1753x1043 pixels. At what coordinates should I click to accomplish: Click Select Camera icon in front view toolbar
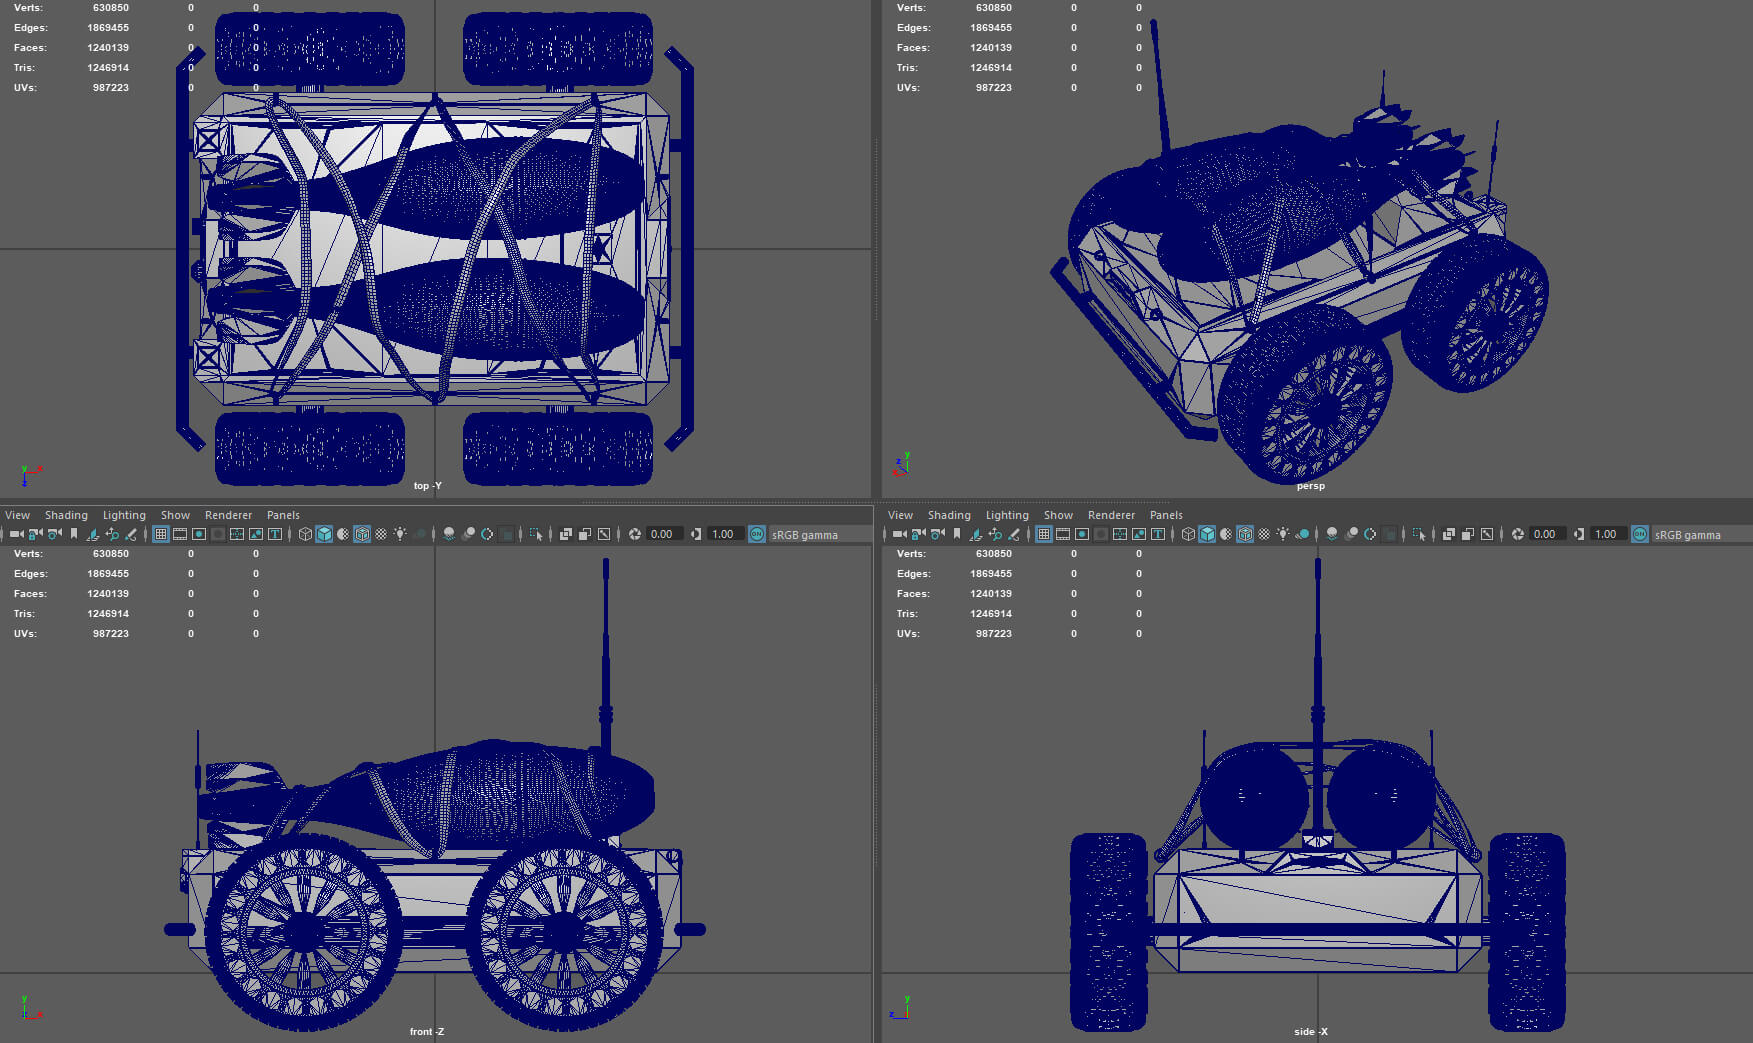tap(16, 534)
